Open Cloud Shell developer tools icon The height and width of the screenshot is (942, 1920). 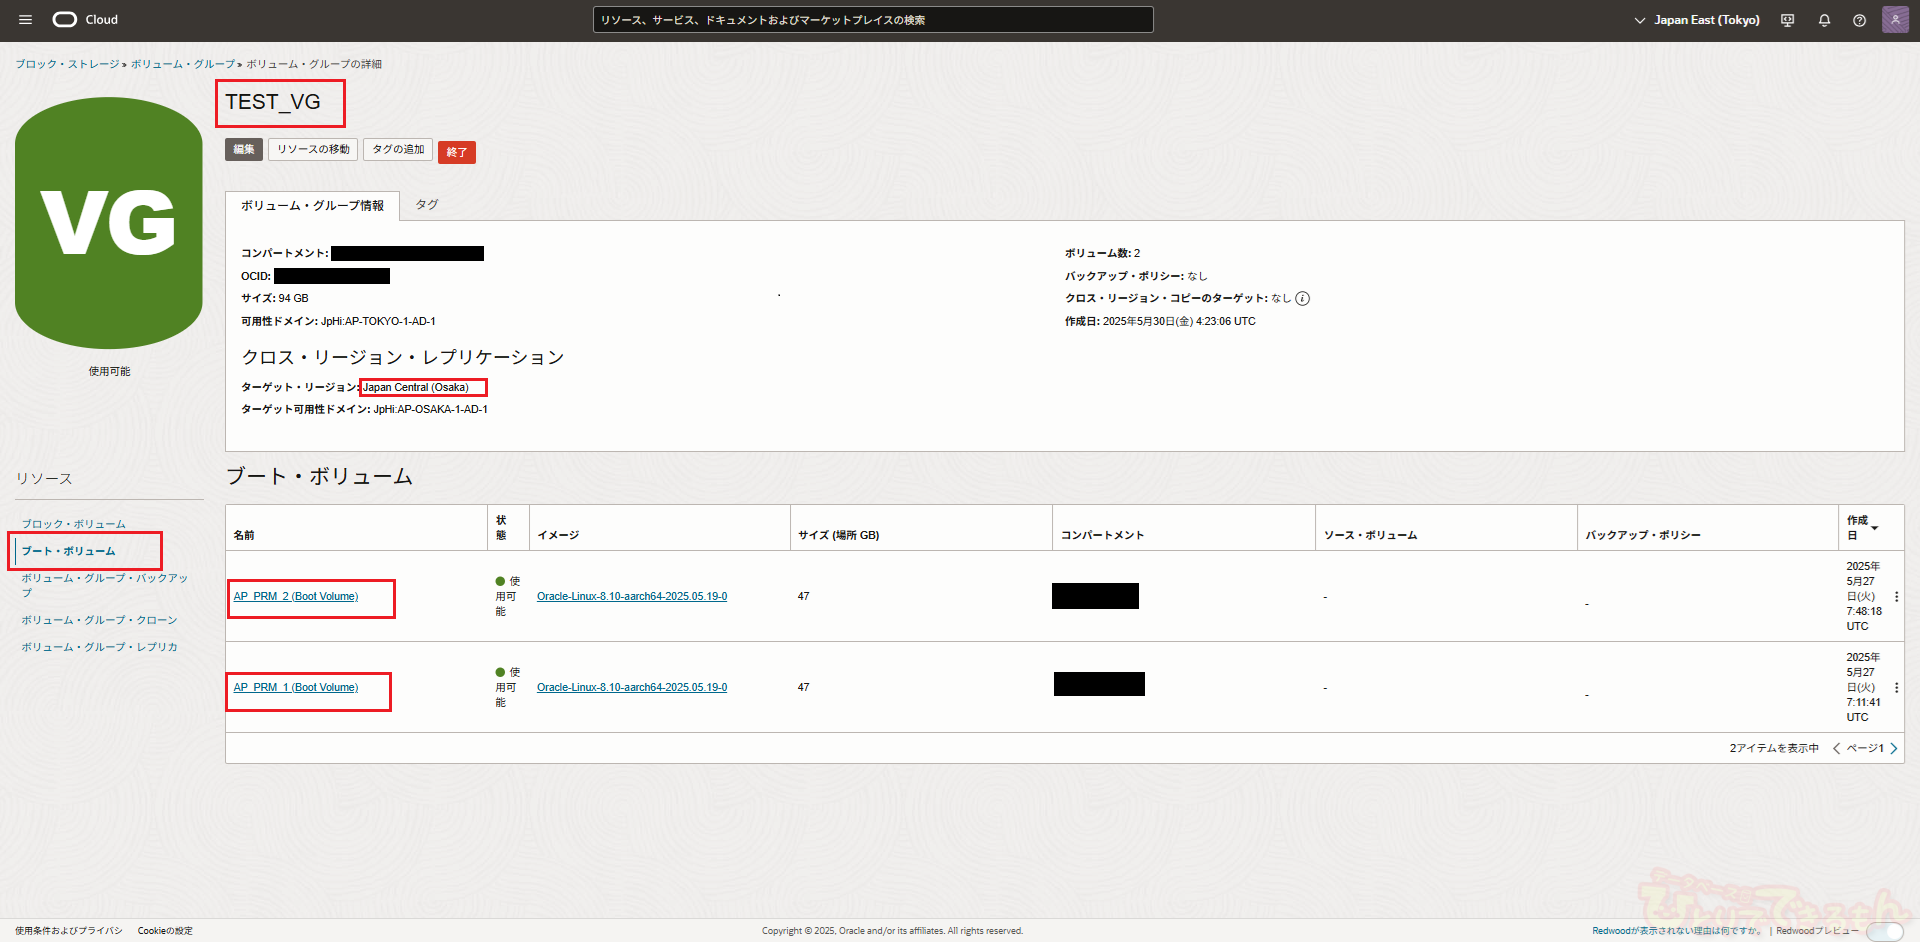(x=1788, y=20)
